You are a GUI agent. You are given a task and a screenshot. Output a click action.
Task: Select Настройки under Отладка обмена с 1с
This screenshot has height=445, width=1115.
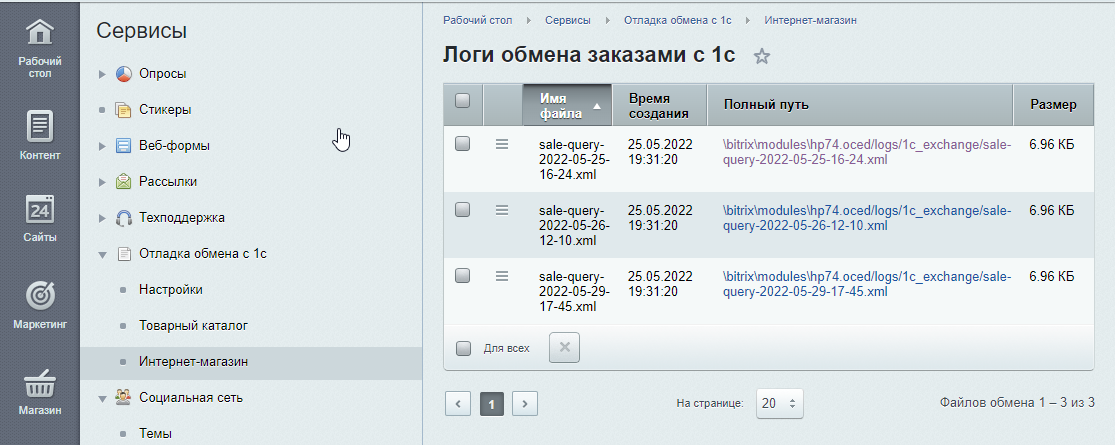coord(171,290)
